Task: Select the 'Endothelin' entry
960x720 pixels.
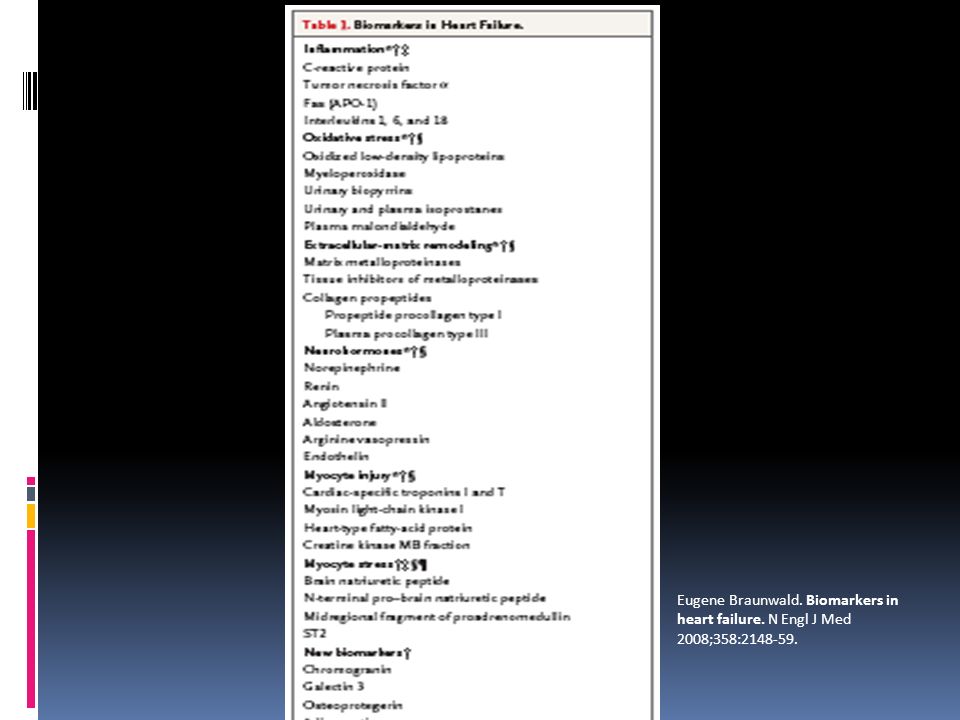Action: click(336, 456)
